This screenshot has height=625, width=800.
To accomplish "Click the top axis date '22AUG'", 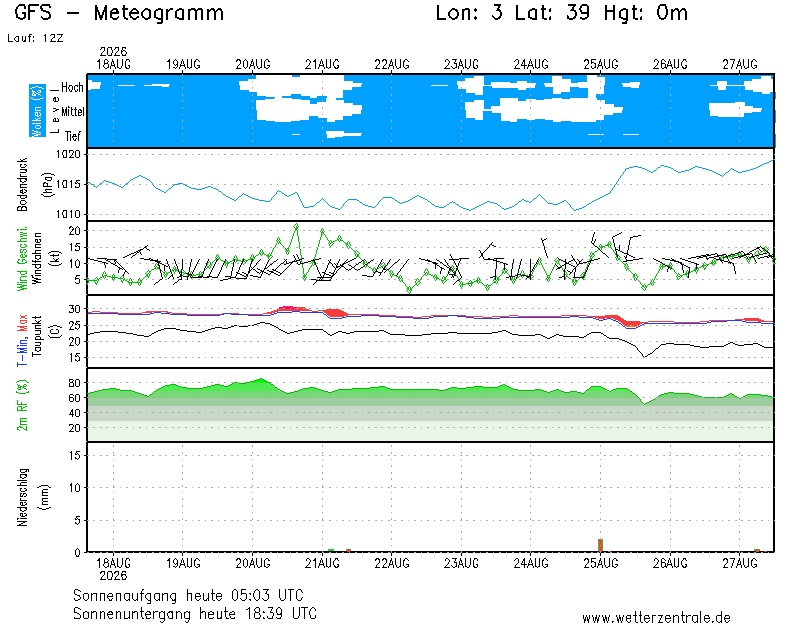I will (x=392, y=64).
